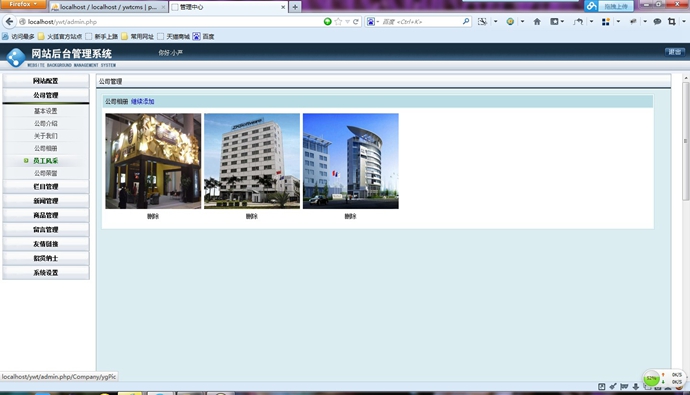
Task: Click the 继续添加 link
Action: point(143,102)
